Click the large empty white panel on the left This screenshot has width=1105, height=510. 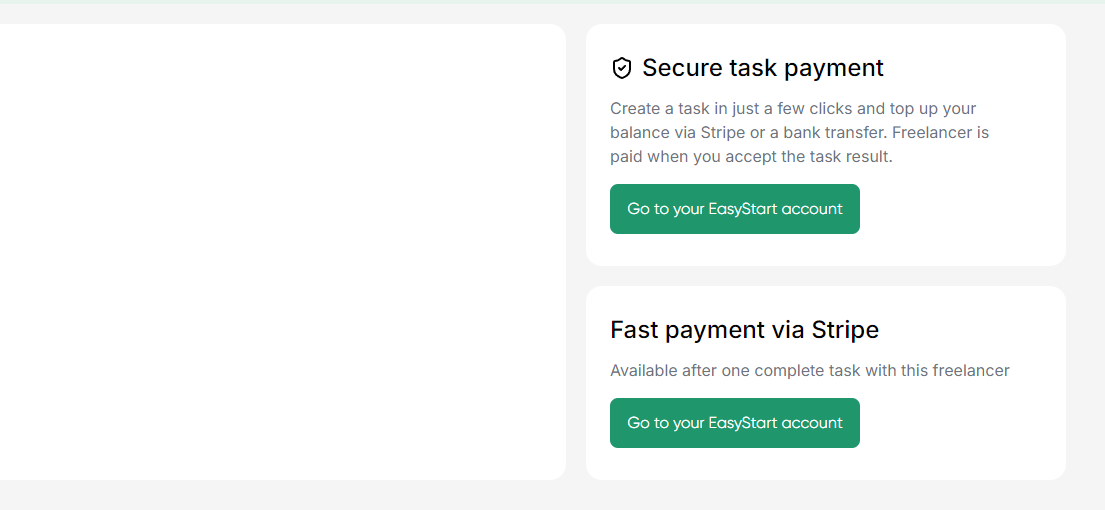pyautogui.click(x=280, y=250)
